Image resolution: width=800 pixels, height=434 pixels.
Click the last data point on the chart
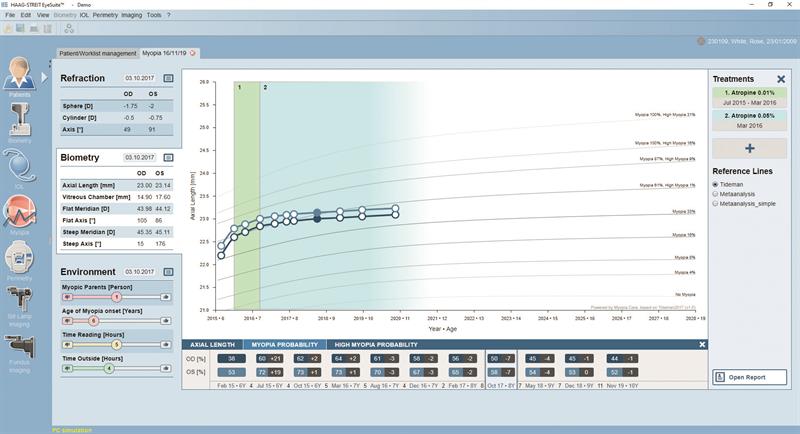point(395,208)
